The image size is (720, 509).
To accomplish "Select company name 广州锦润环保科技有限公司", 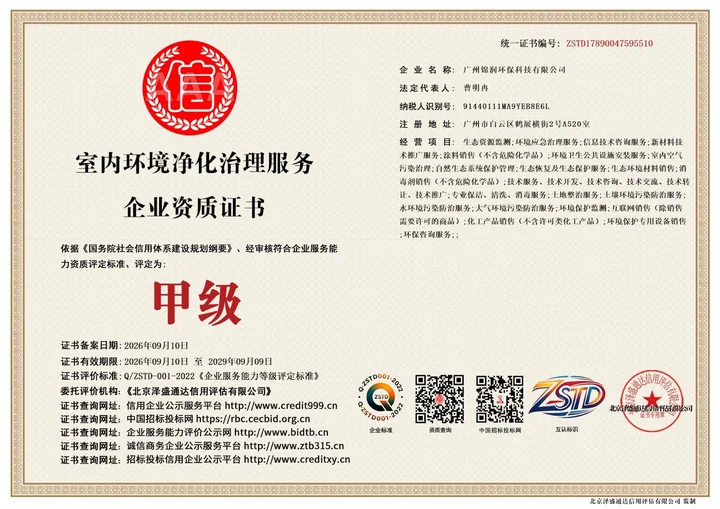I will pos(514,70).
